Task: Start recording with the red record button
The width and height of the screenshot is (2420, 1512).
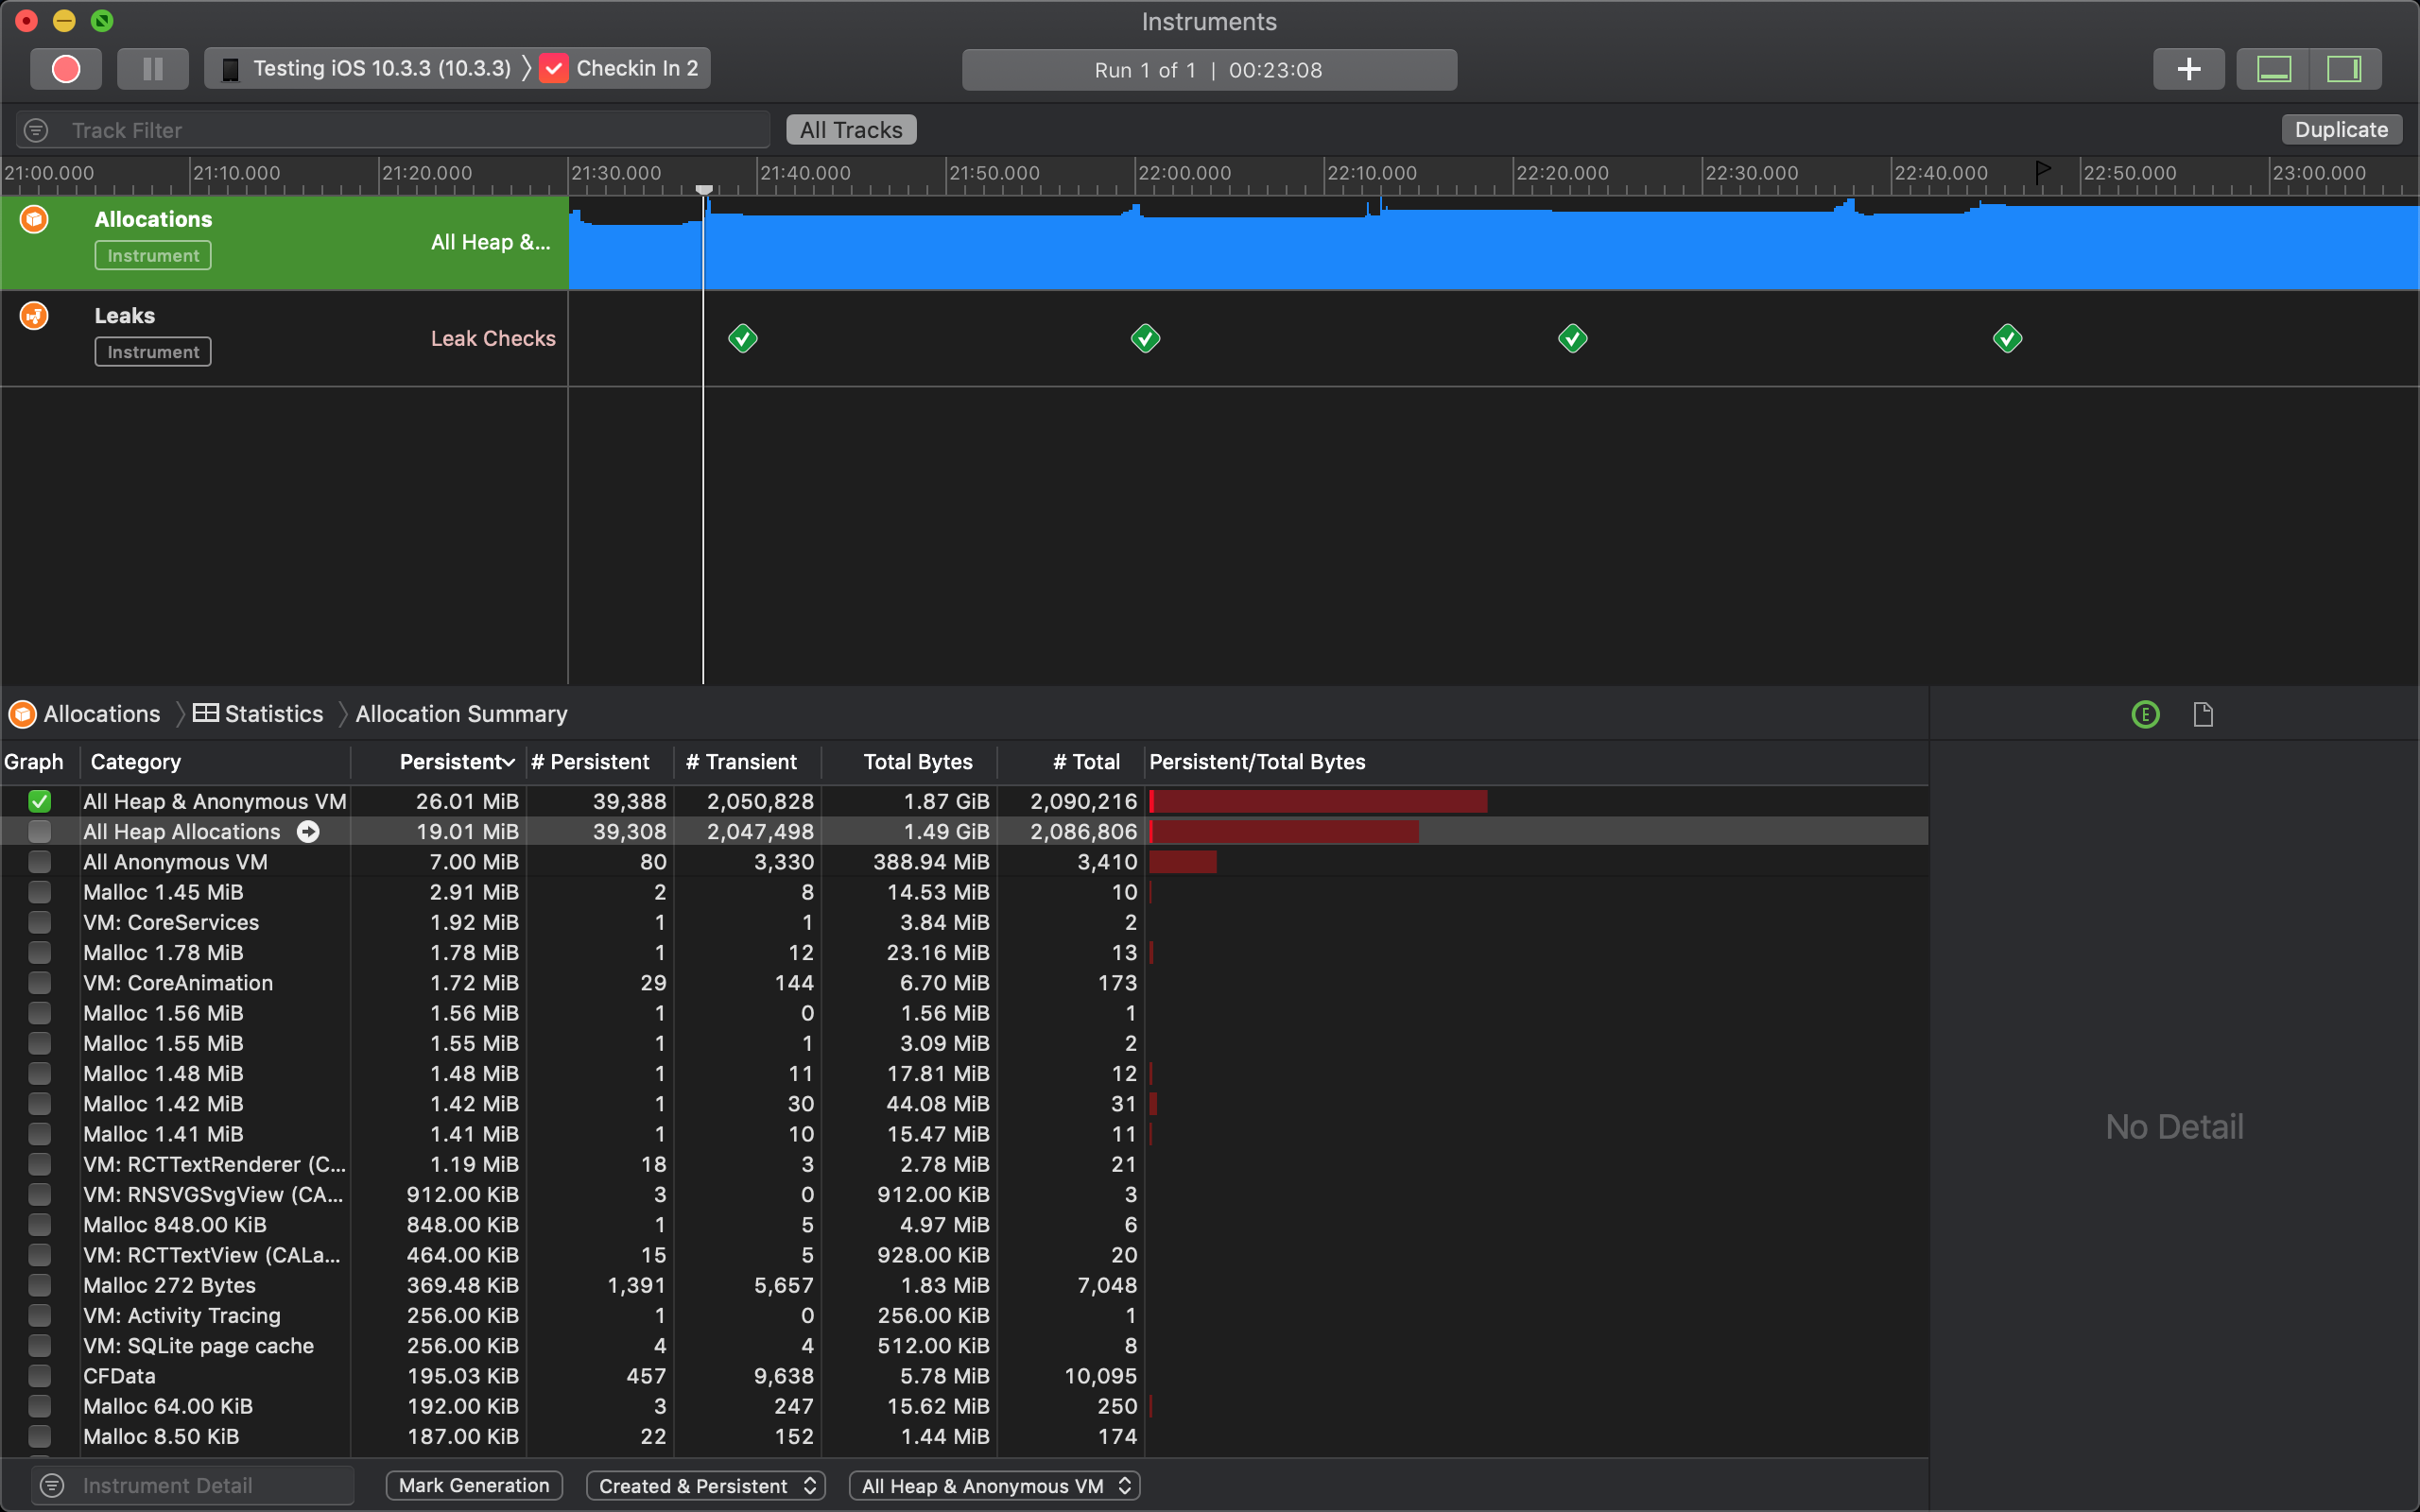Action: [65, 69]
